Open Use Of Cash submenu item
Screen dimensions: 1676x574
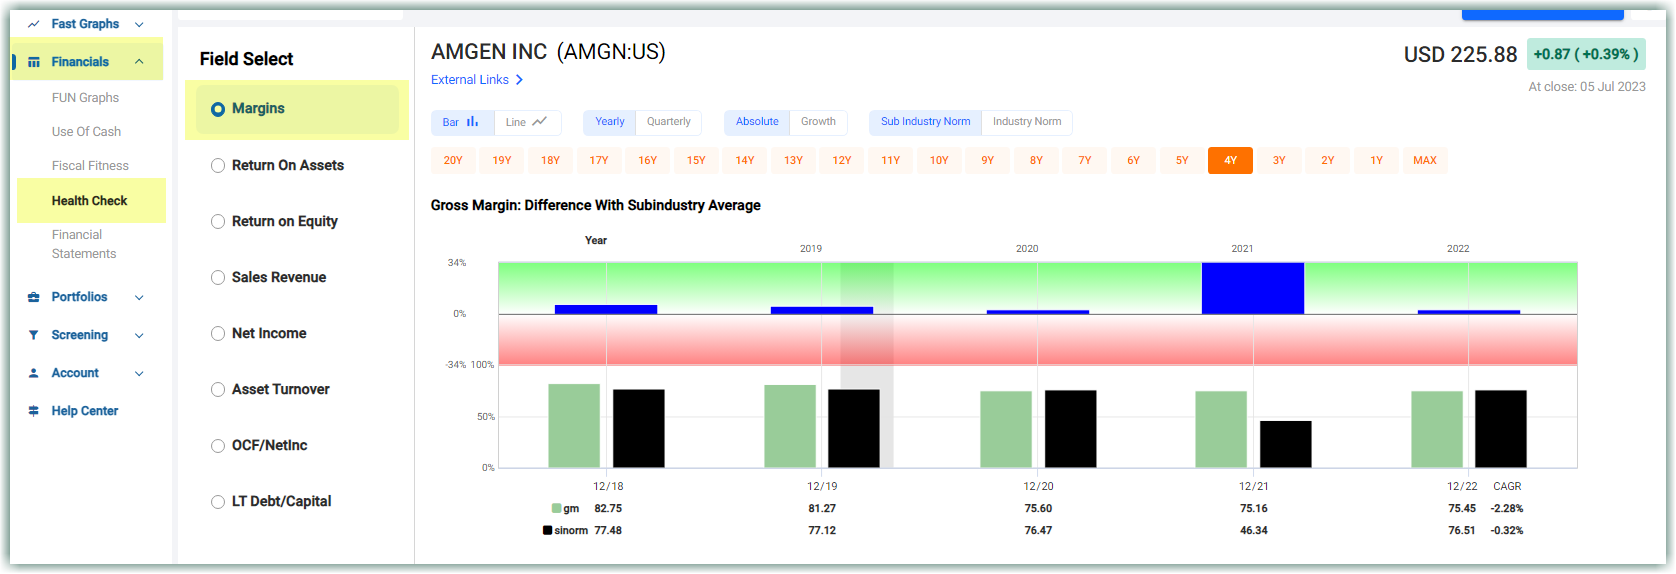[x=86, y=132]
